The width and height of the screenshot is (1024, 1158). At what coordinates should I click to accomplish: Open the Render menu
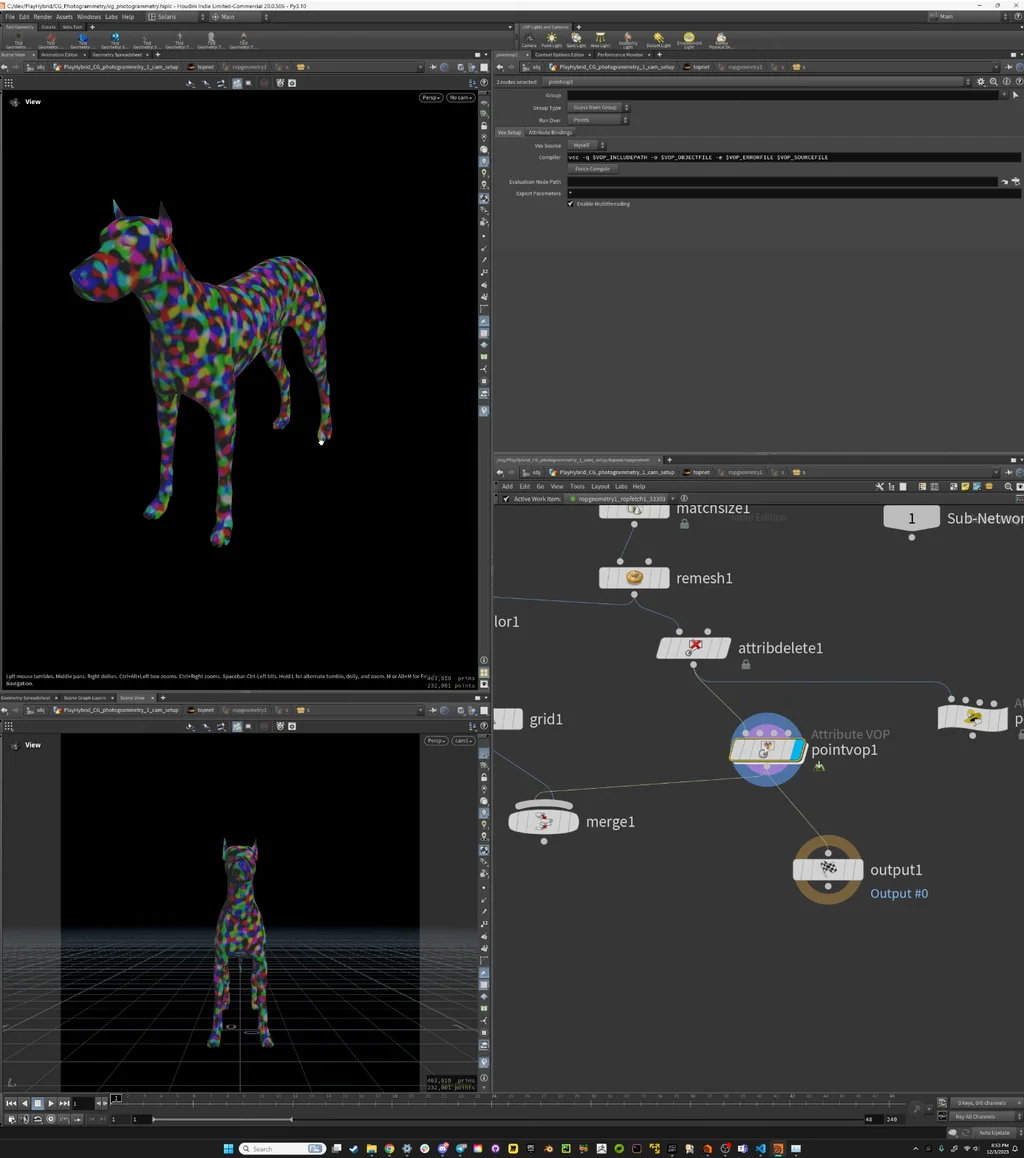click(x=43, y=17)
